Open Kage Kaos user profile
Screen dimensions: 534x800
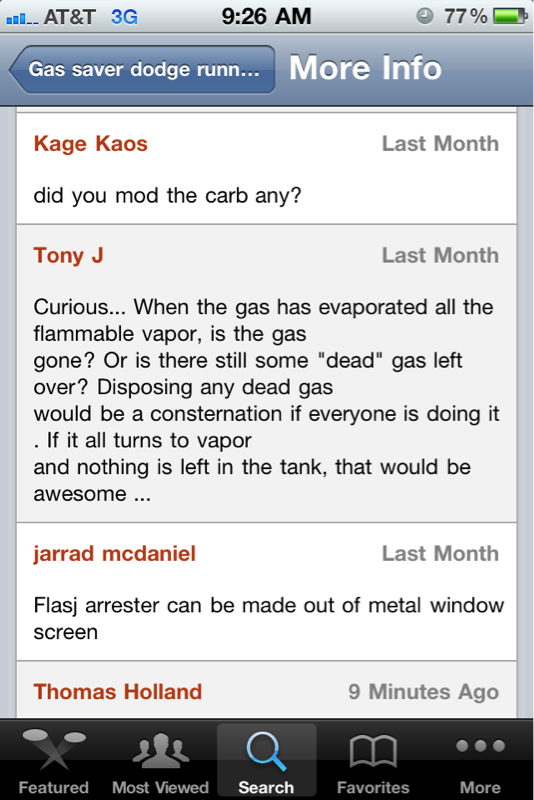(91, 144)
